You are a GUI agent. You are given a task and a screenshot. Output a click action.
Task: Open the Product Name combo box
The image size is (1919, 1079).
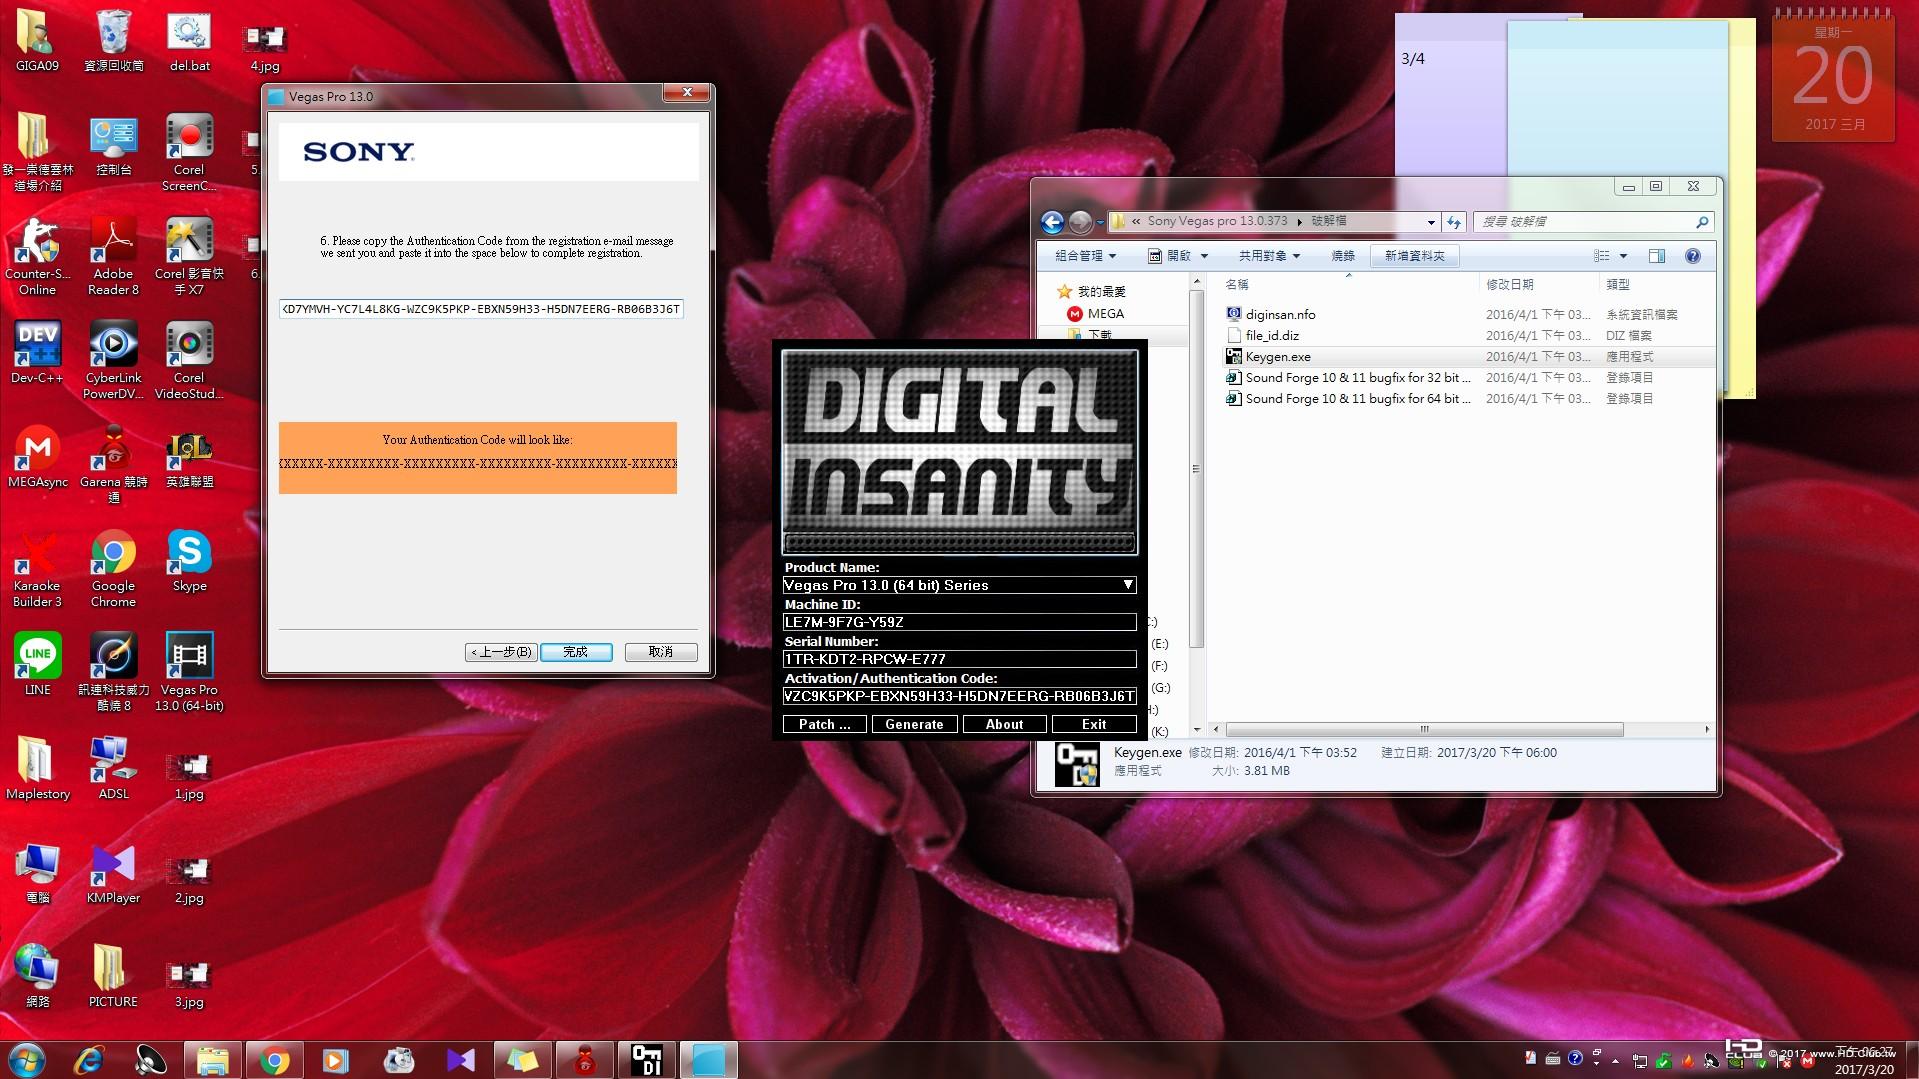958,585
